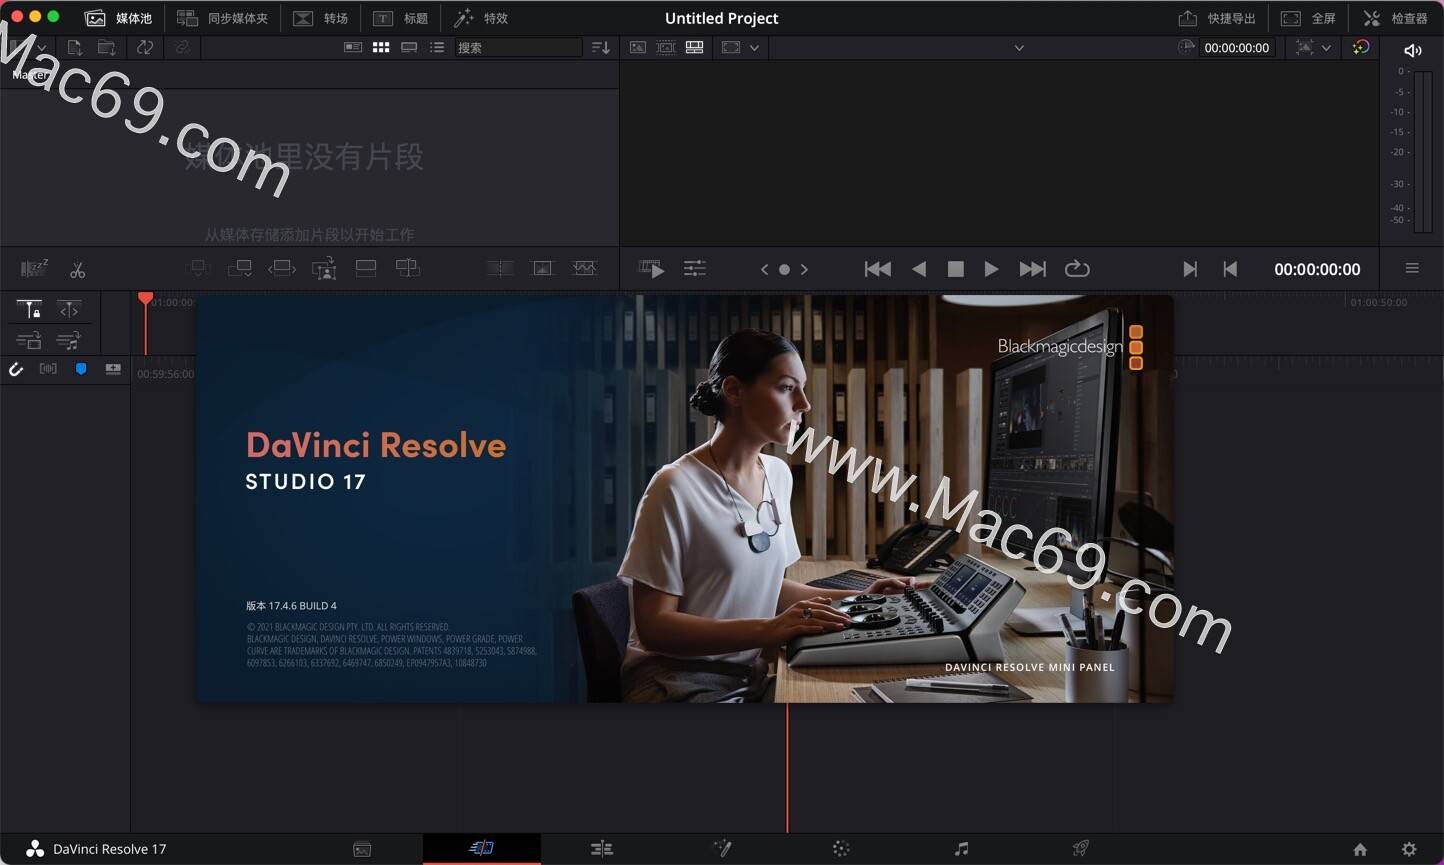
Task: Click the source overwrite icon
Action: 407,268
